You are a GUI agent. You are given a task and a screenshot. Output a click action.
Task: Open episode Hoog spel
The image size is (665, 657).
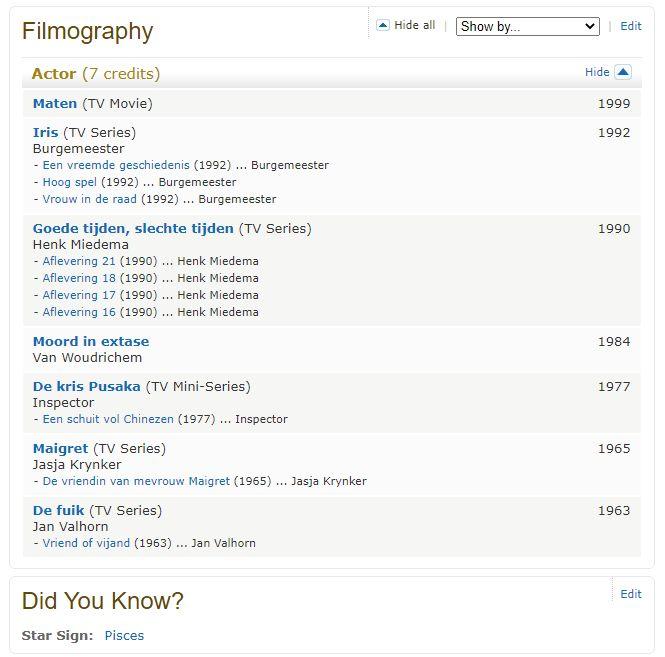coord(70,182)
